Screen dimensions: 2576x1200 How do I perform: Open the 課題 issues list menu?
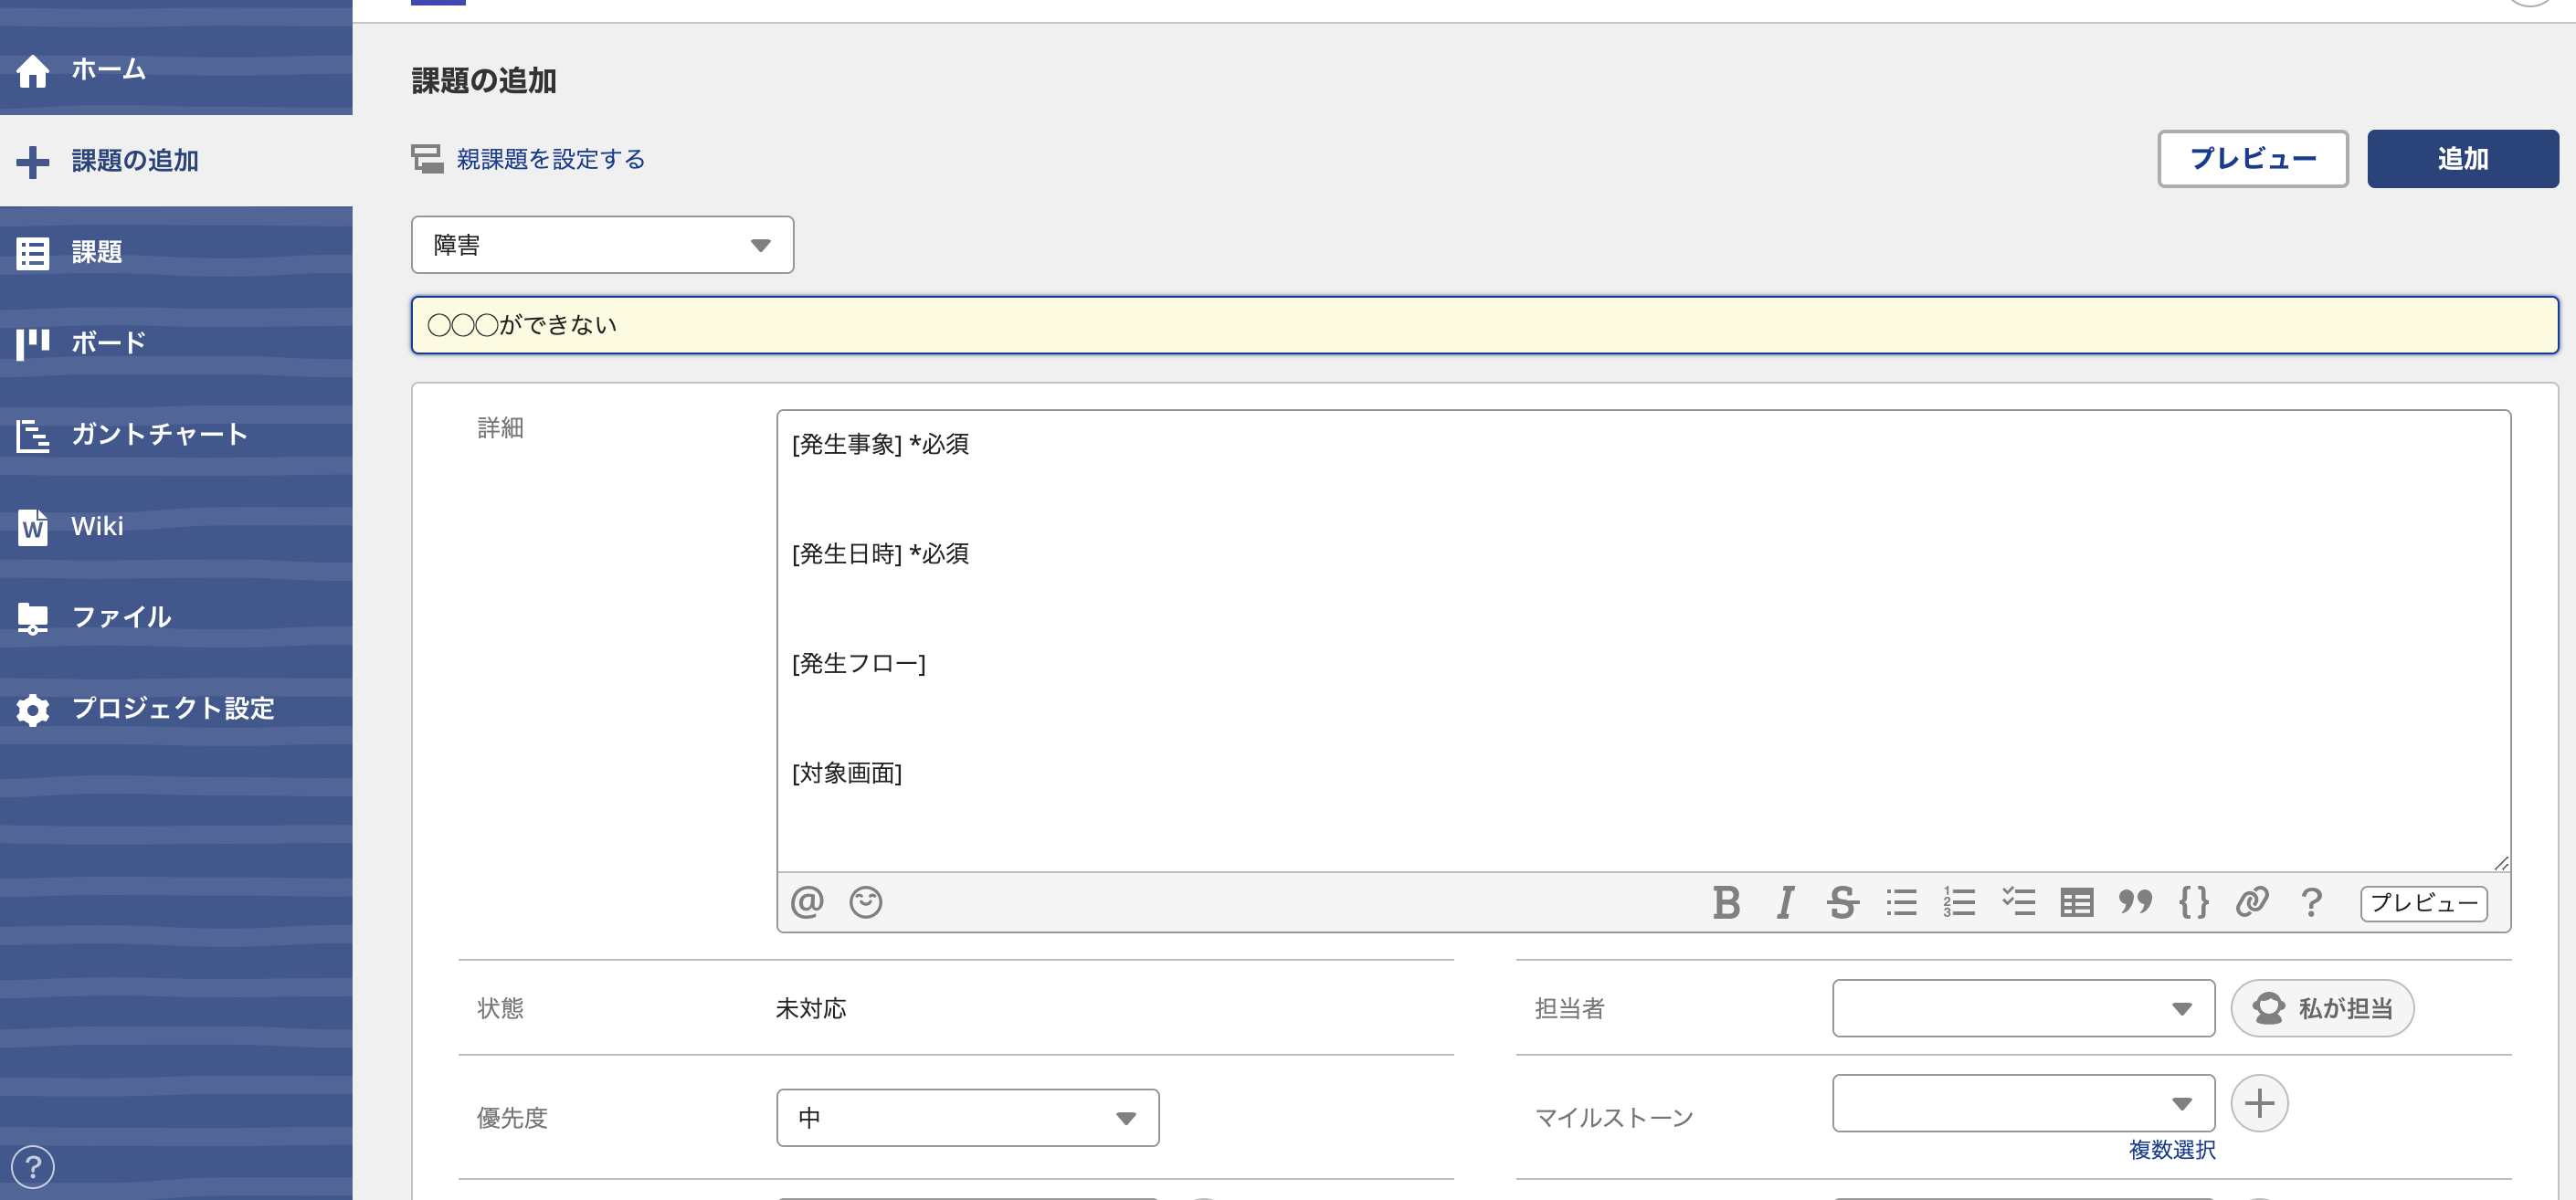coord(176,252)
